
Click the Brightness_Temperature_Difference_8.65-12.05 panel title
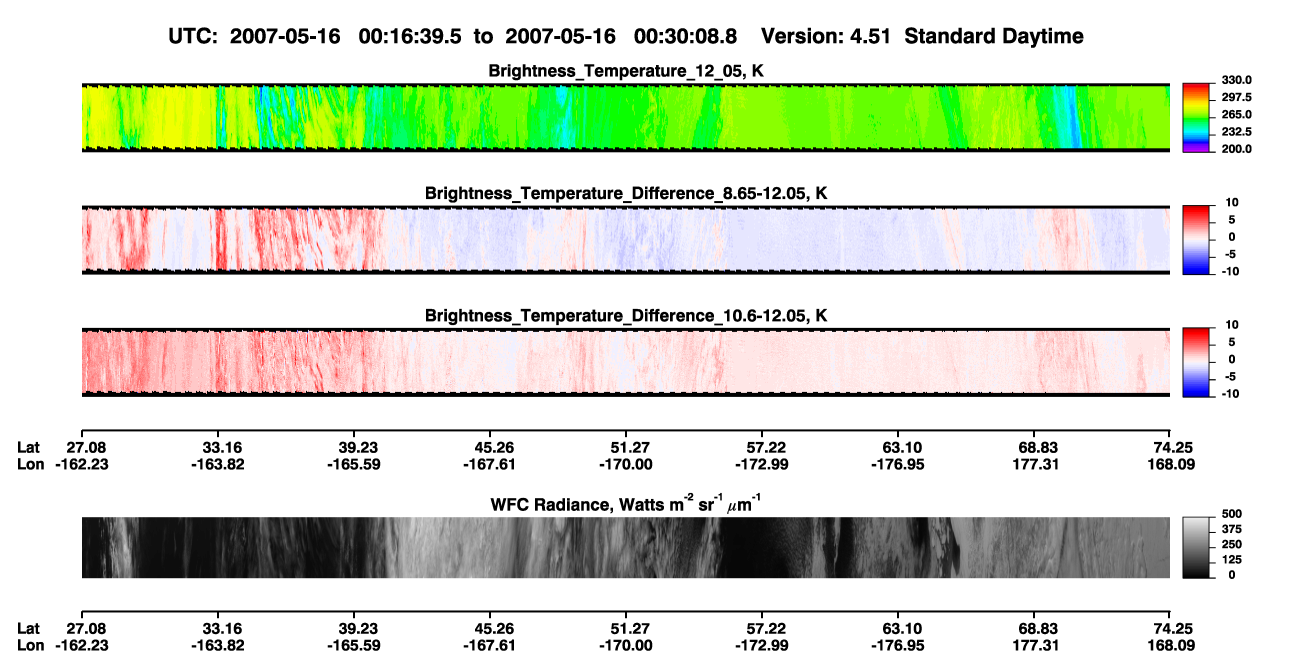coord(626,193)
